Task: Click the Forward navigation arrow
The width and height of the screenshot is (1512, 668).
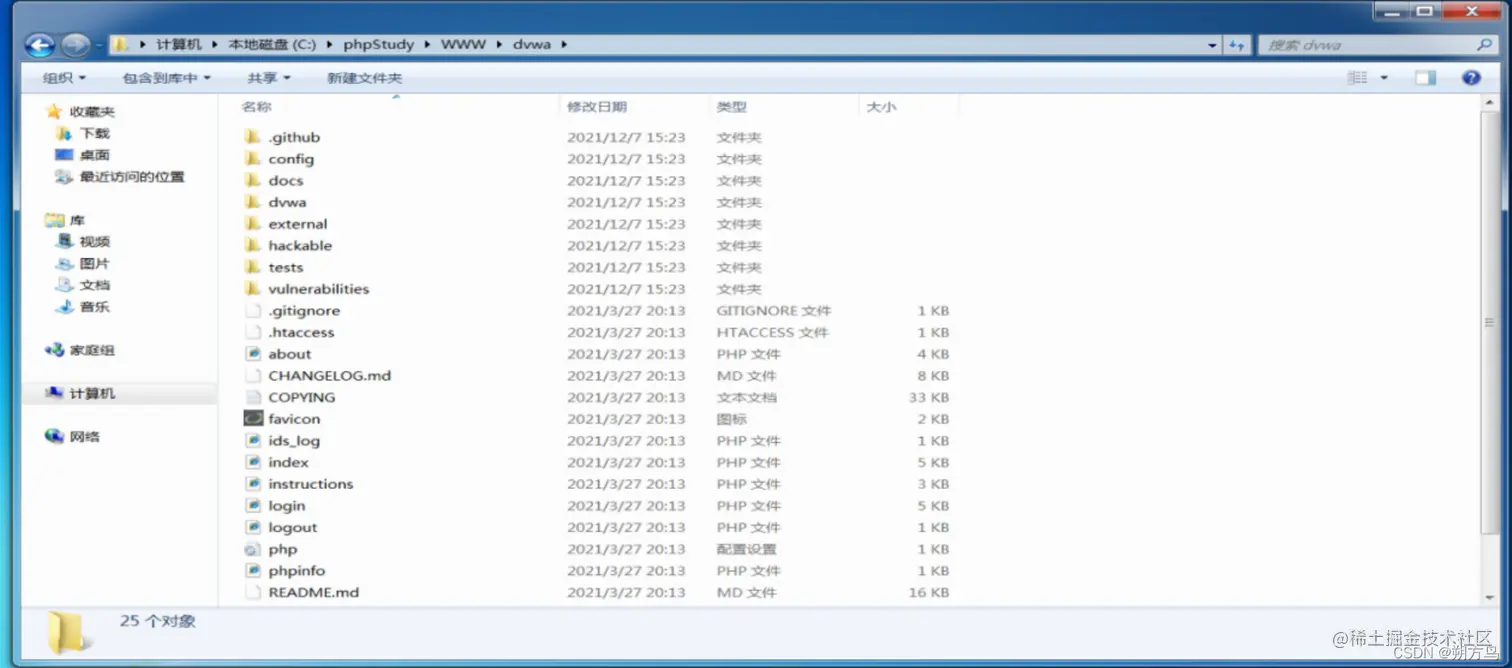Action: pyautogui.click(x=74, y=45)
